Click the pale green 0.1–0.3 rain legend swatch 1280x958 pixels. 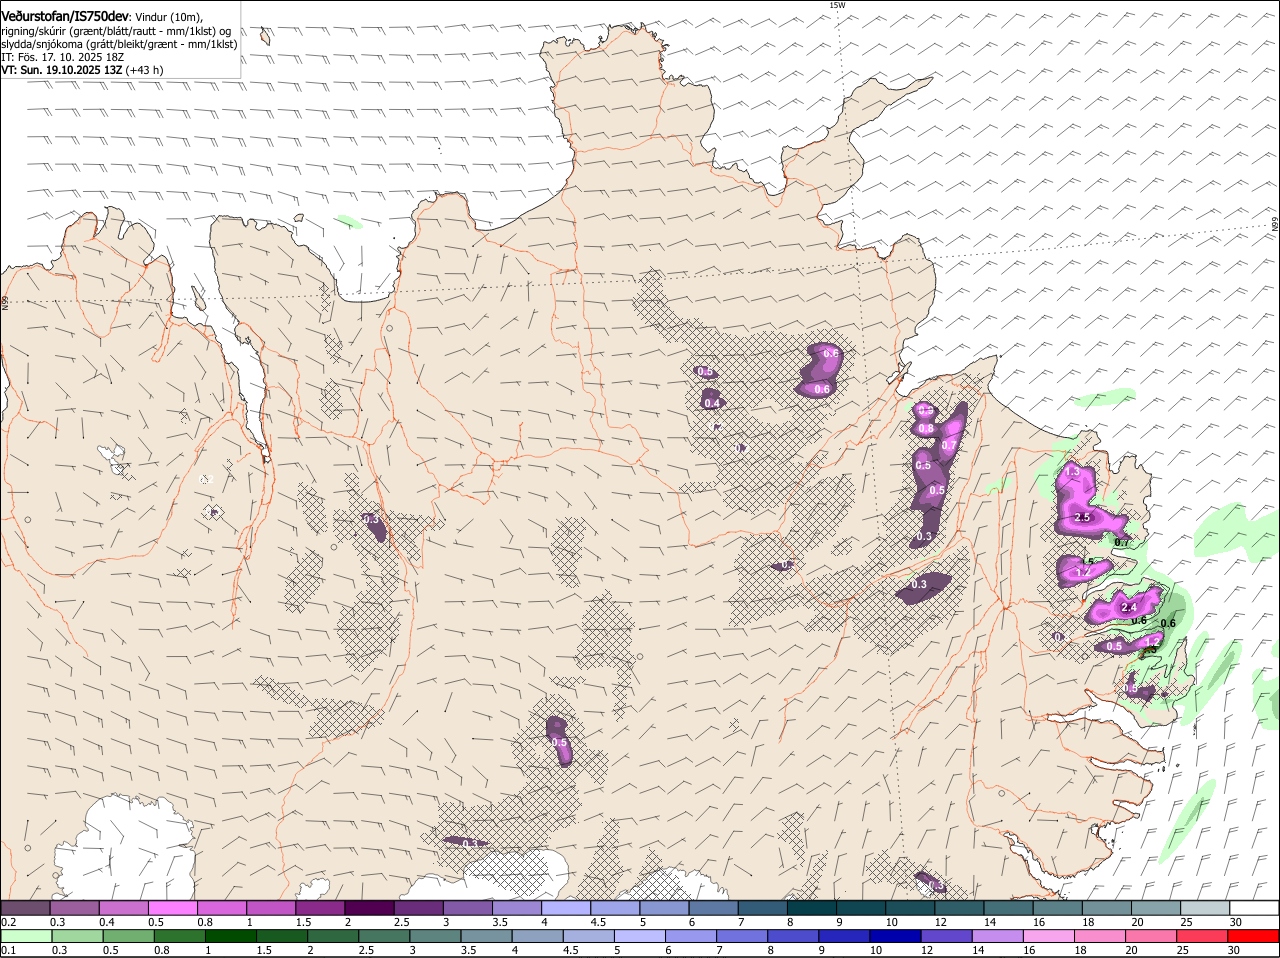pos(26,936)
